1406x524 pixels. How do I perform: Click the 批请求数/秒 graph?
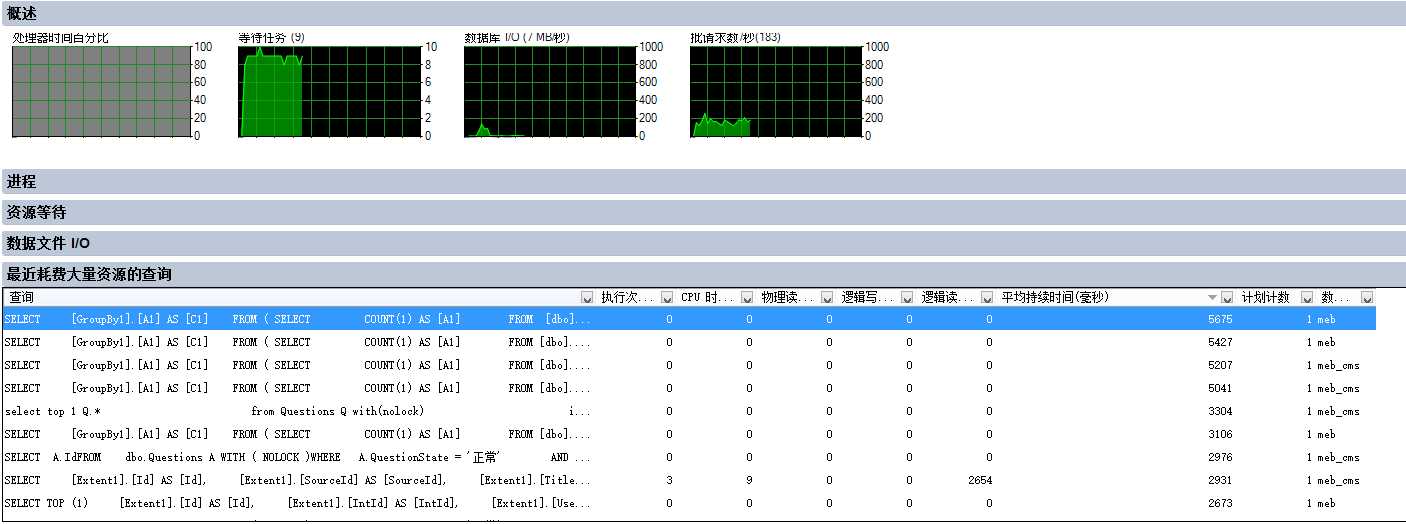tap(777, 91)
